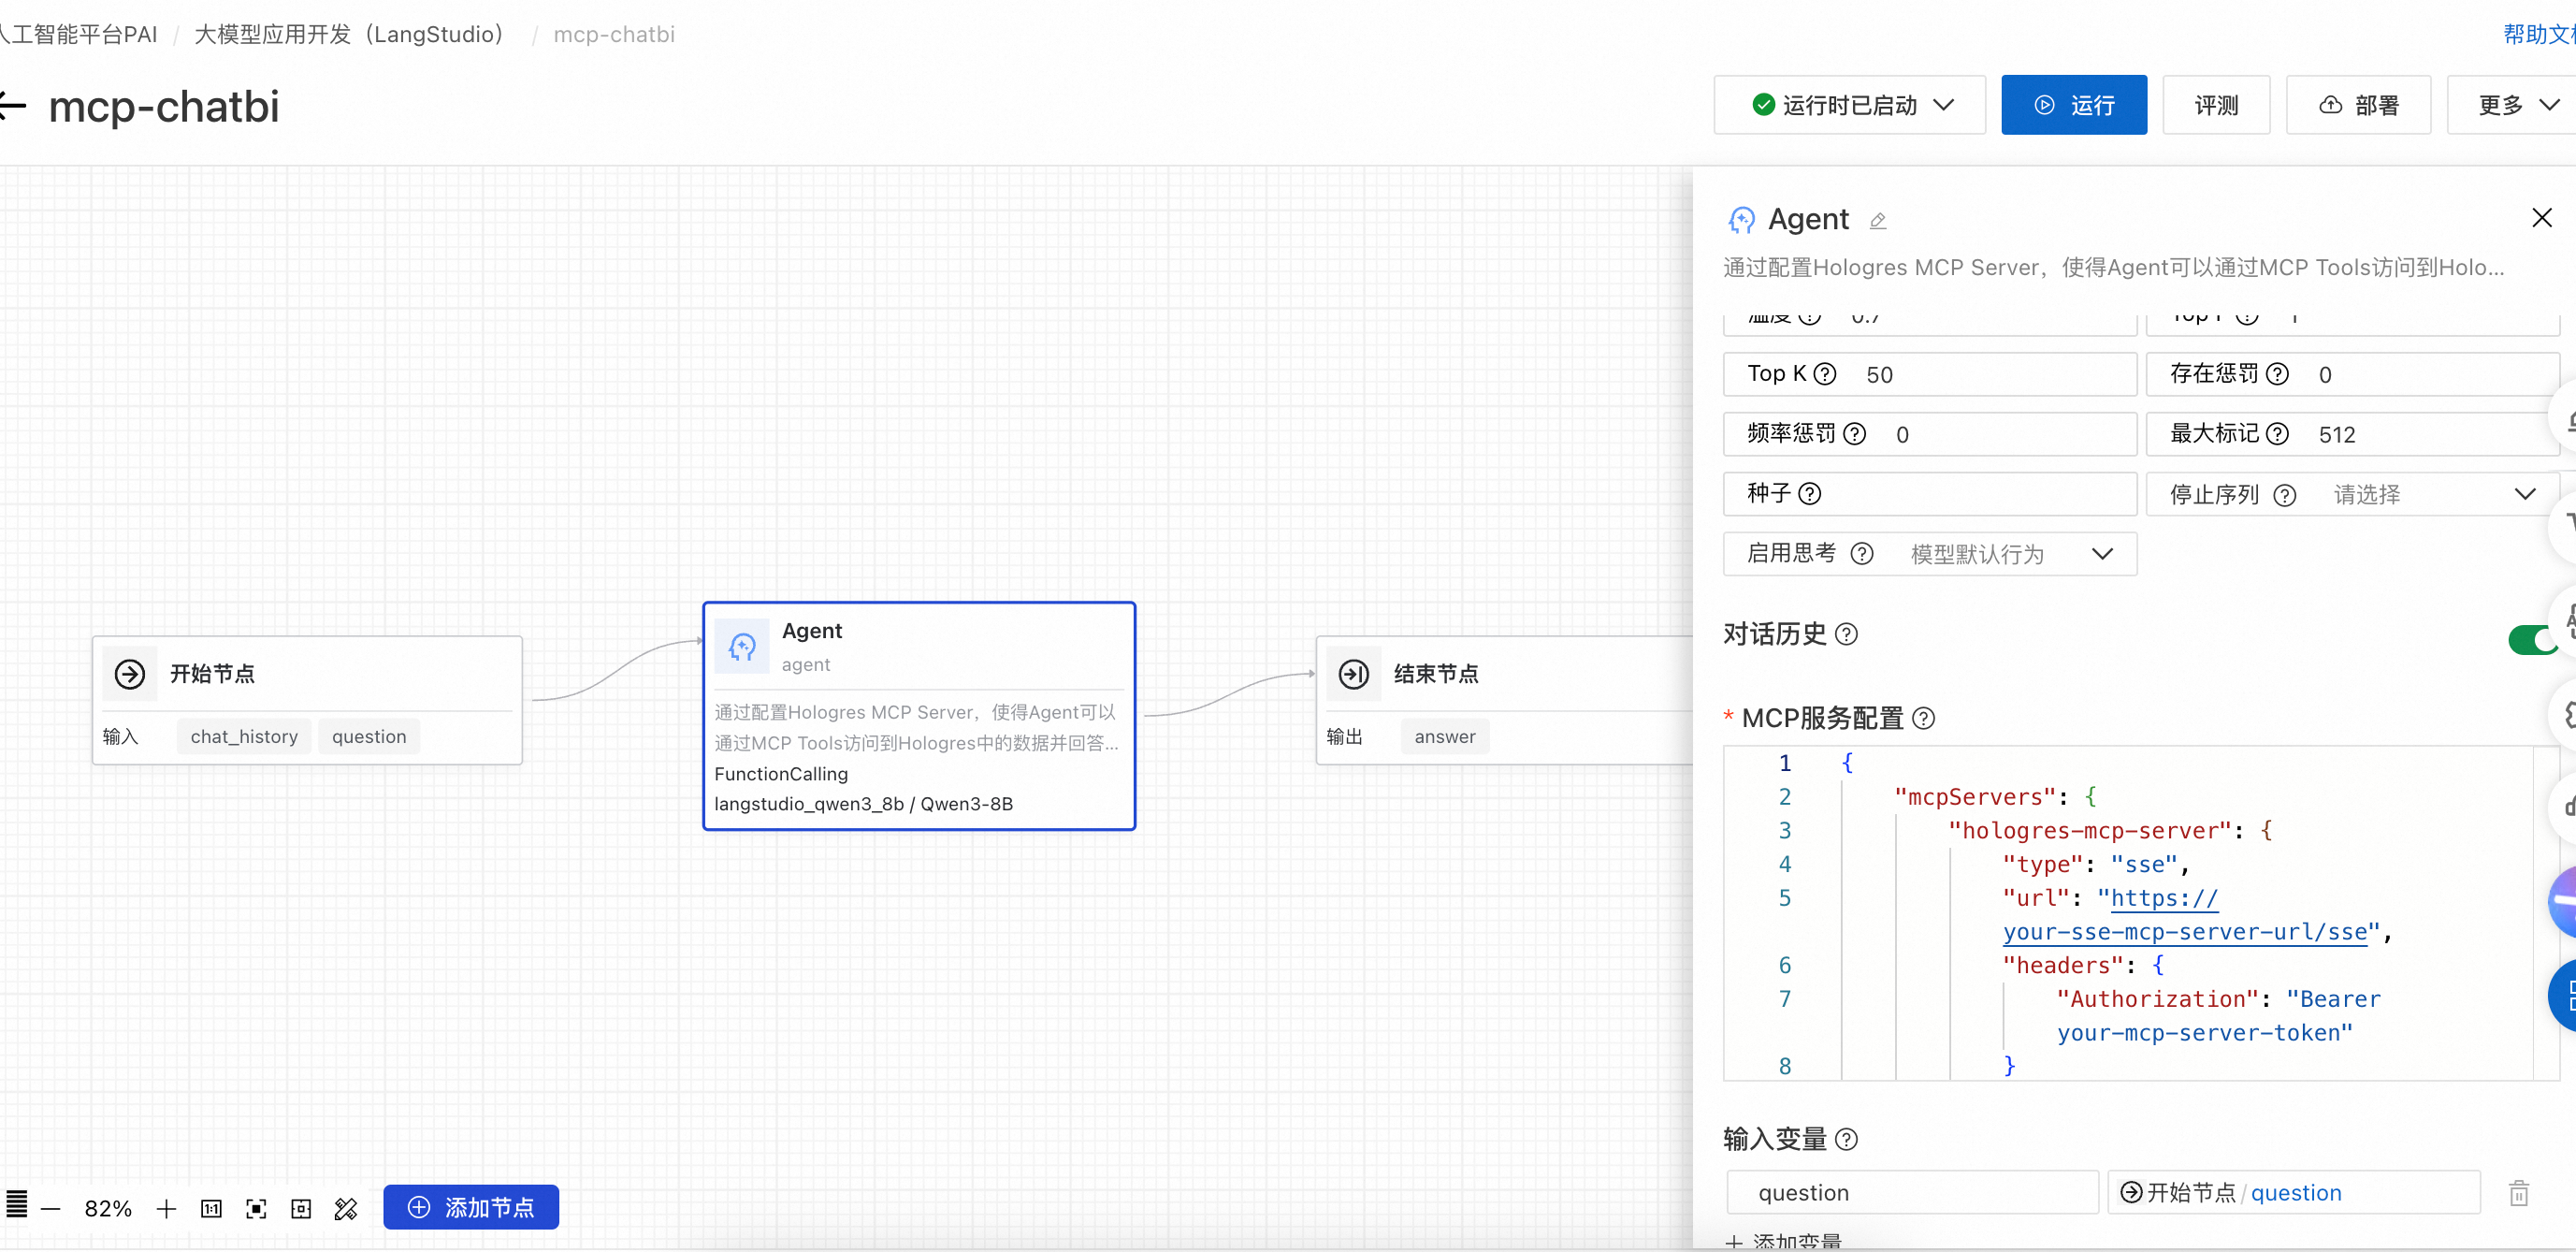Click the 运行 run button
The width and height of the screenshot is (2576, 1252).
tap(2073, 105)
